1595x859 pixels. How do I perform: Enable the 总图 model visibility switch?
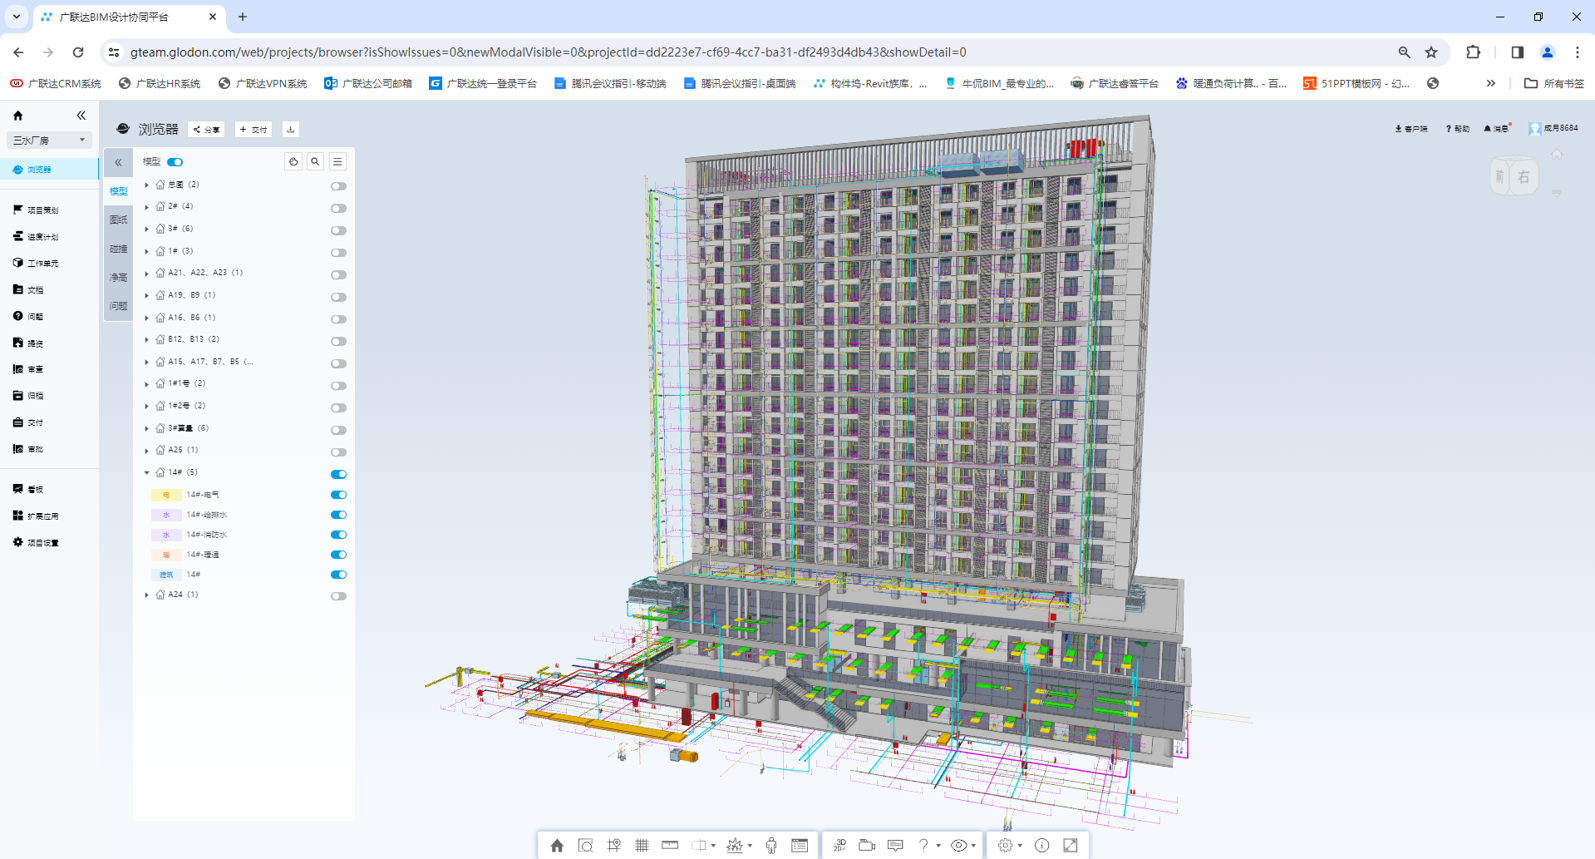coord(339,186)
